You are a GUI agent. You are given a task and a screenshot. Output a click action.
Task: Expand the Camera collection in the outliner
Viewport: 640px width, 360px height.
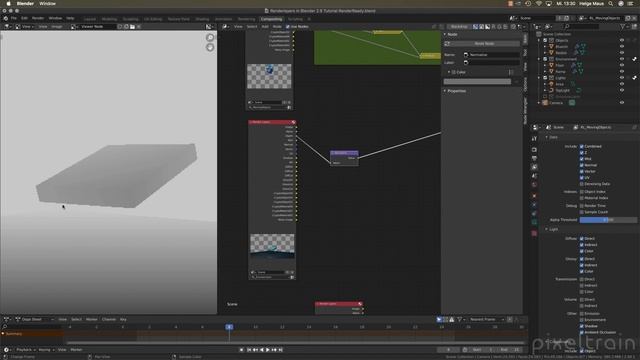539,103
